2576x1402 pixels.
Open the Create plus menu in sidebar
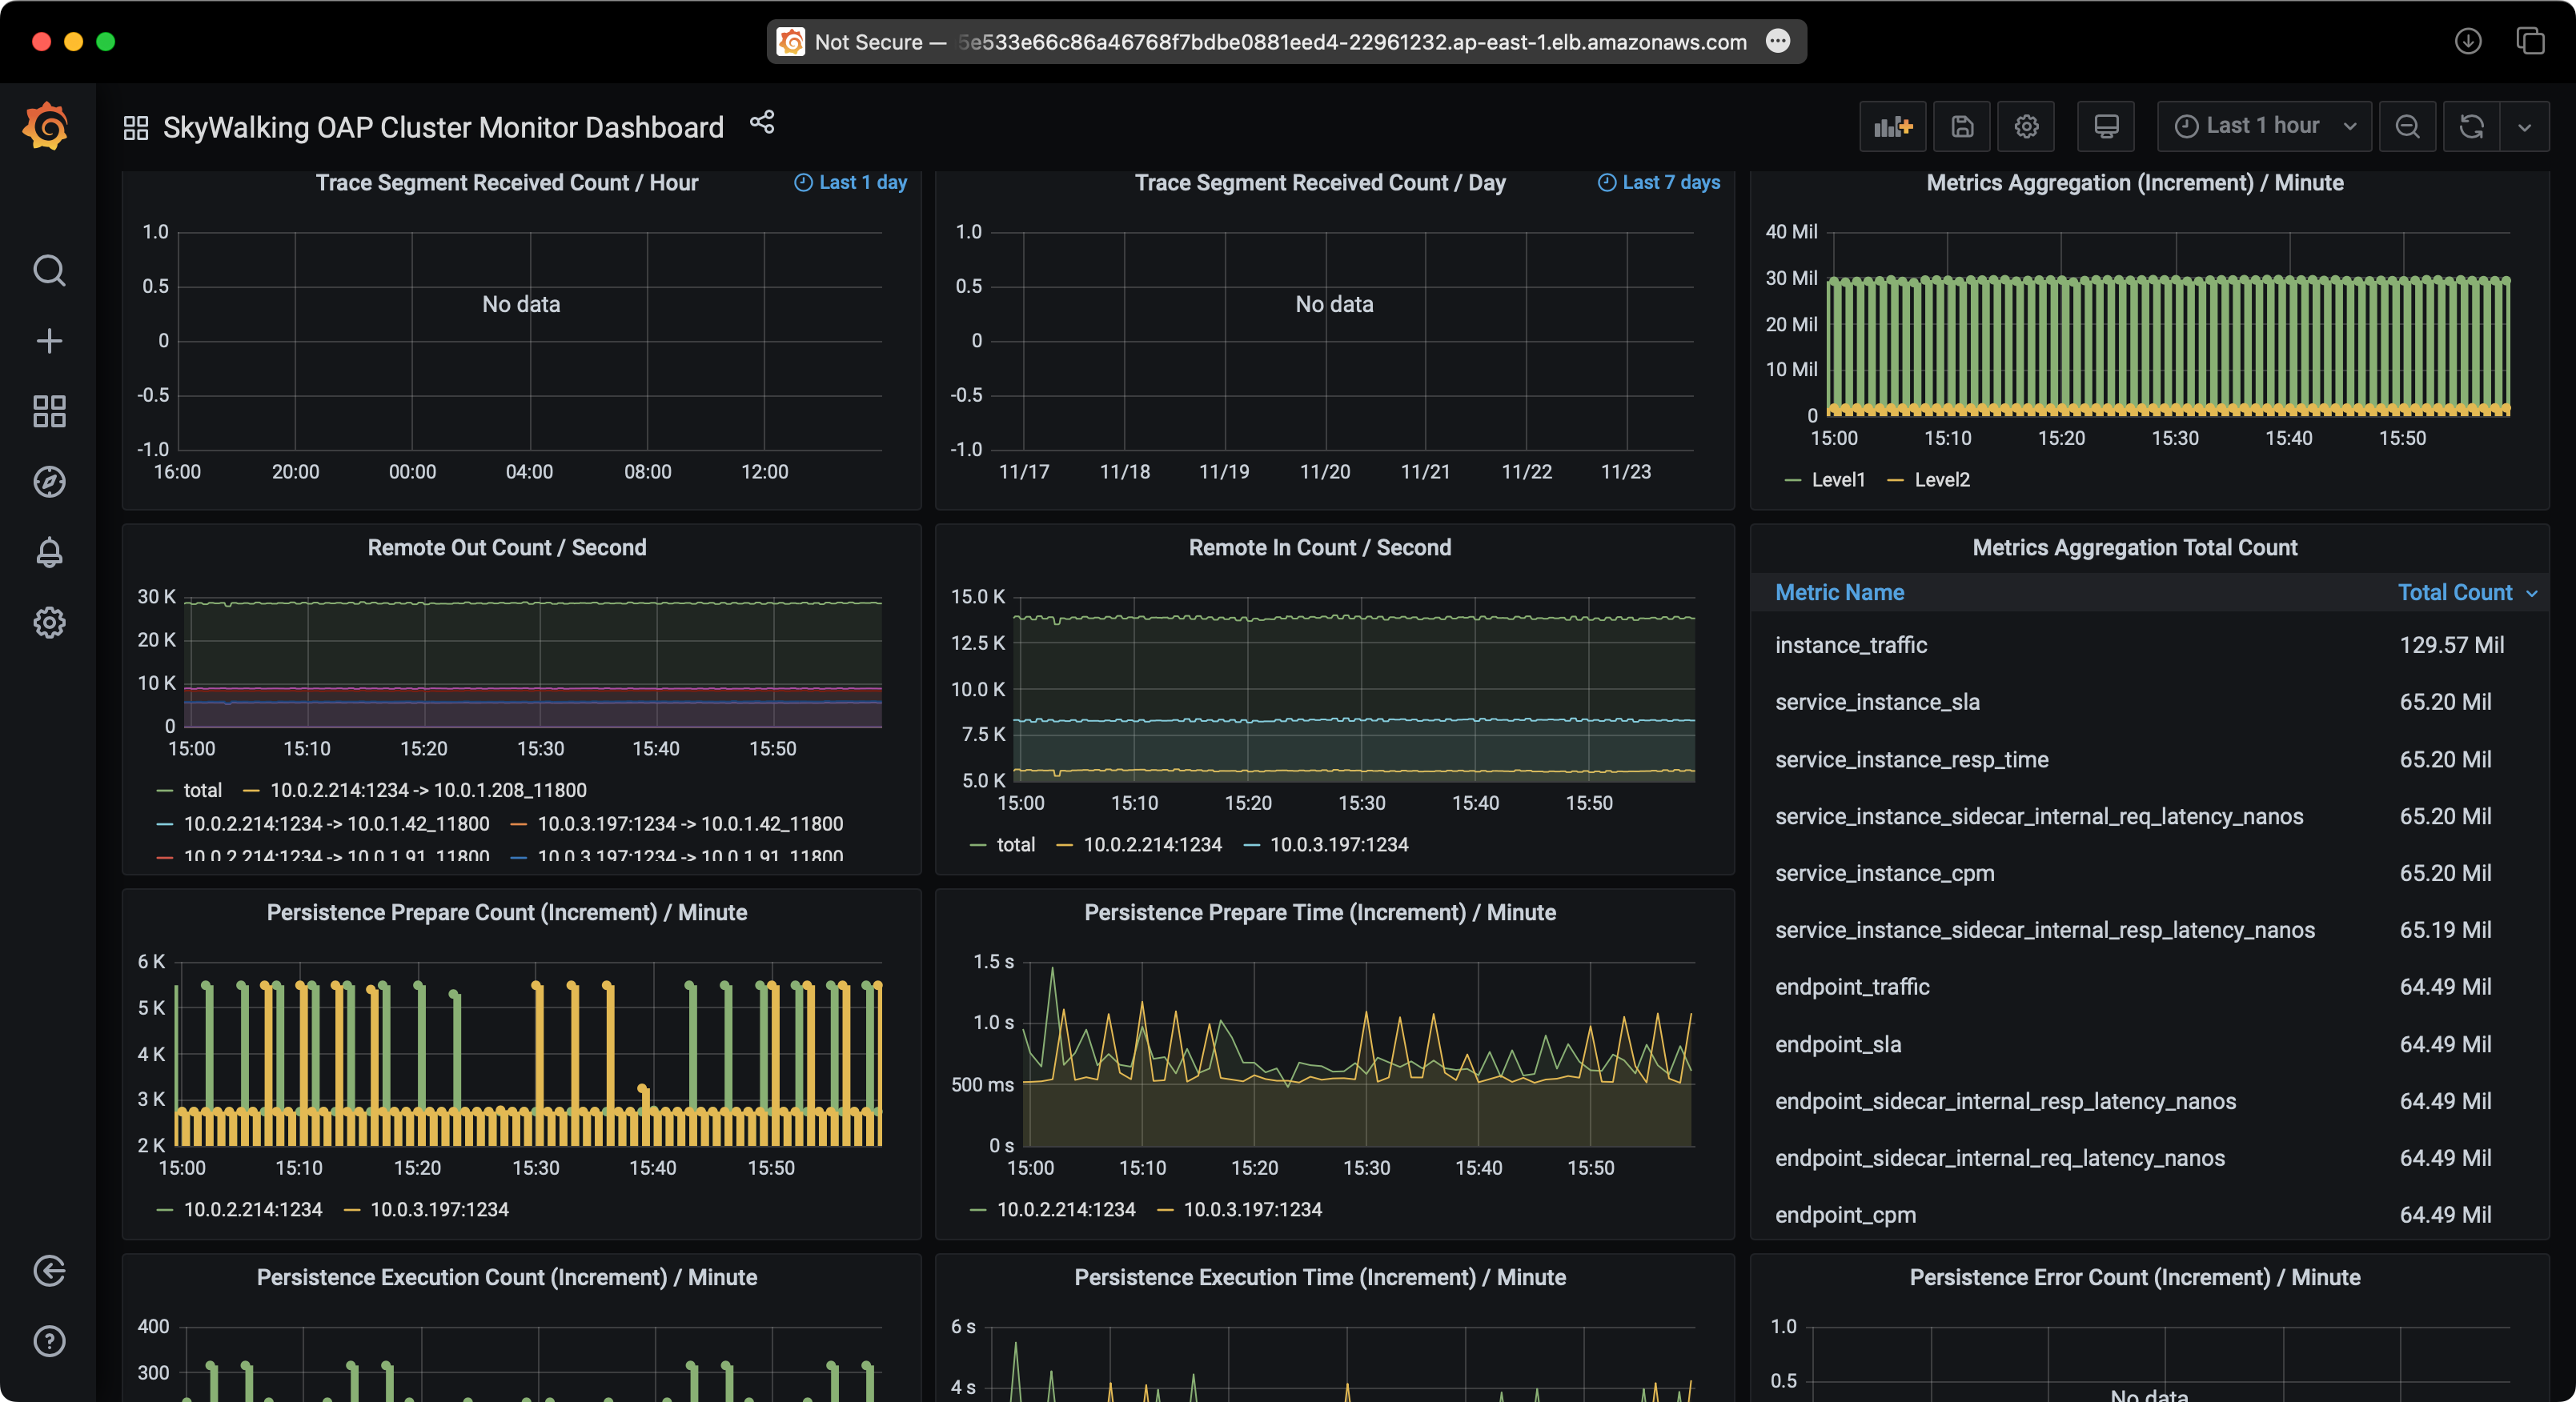tap(49, 341)
